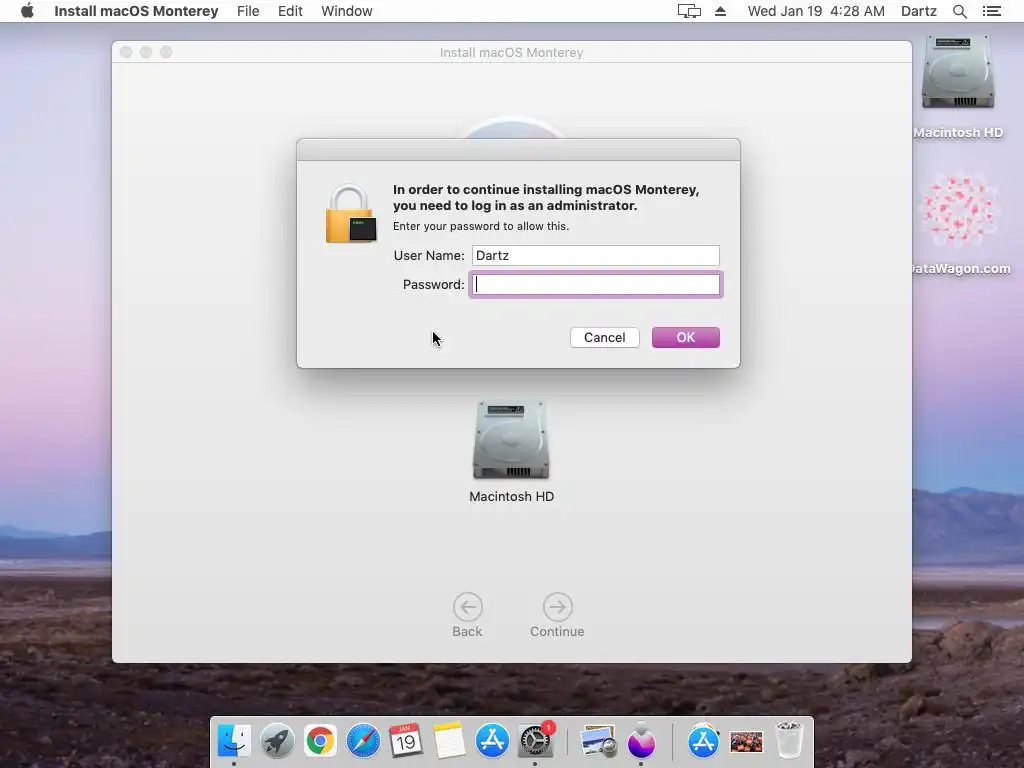Click the OK button in the password dialog
This screenshot has height=768, width=1024.
pyautogui.click(x=685, y=338)
